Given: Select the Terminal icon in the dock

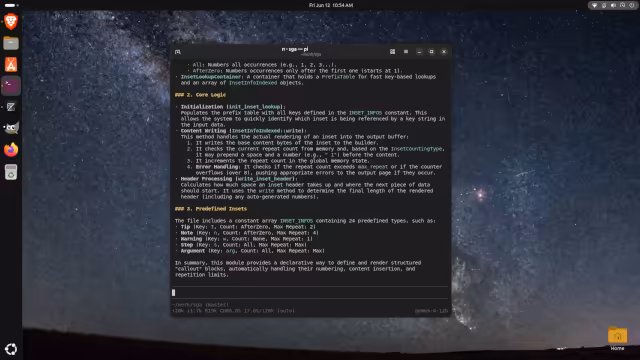Looking at the screenshot, I should (11, 86).
